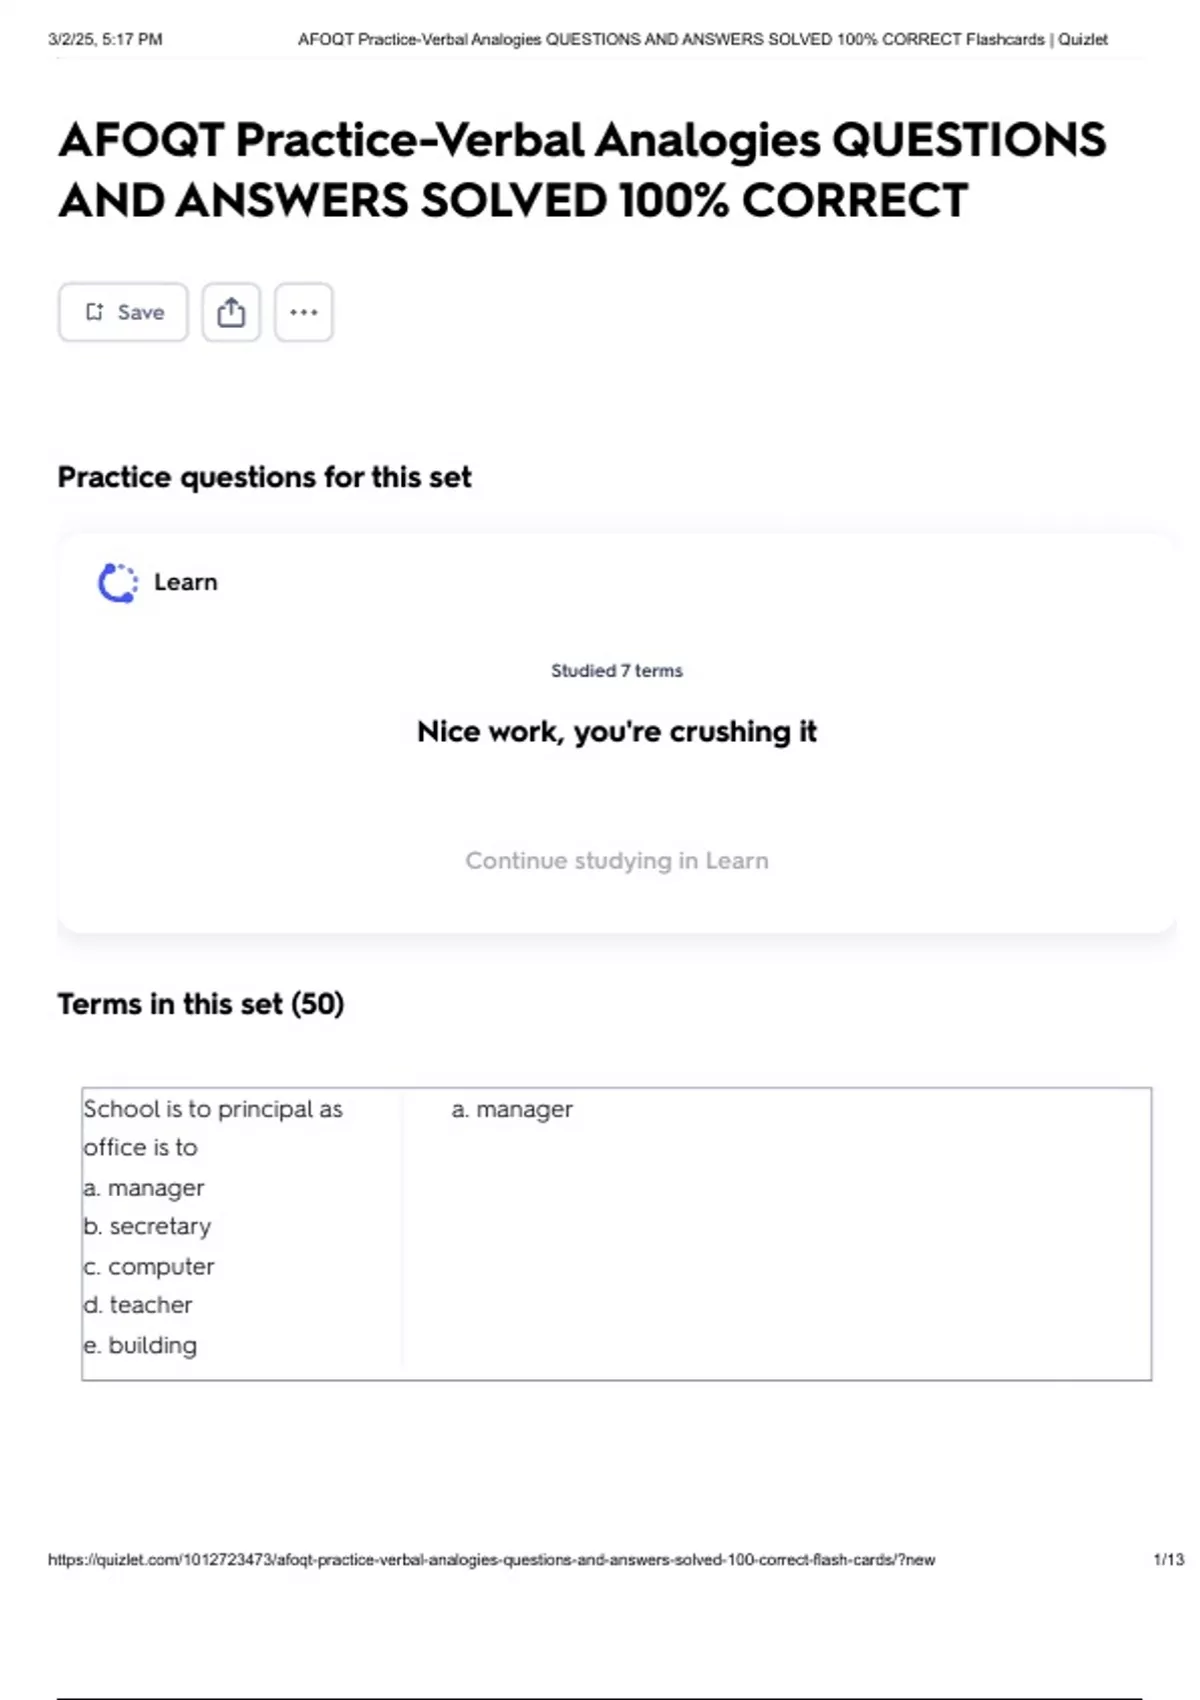Viewport: 1200px width, 1700px height.
Task: Open the three-dots more options menu
Action: 304,312
